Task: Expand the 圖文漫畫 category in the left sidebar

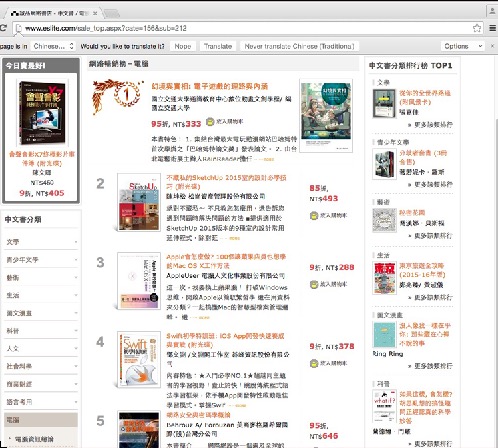Action: [x=41, y=313]
